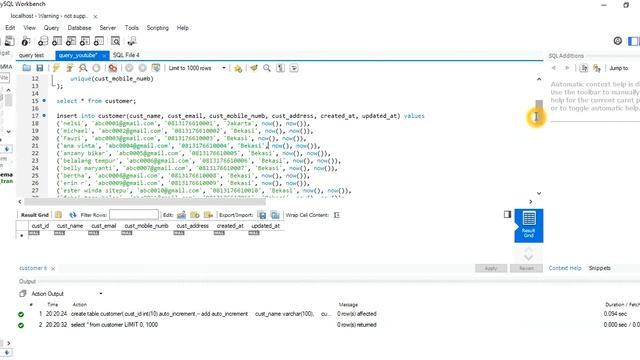Viewport: 640px width, 360px height.
Task: Open the View menu
Action: click(29, 28)
